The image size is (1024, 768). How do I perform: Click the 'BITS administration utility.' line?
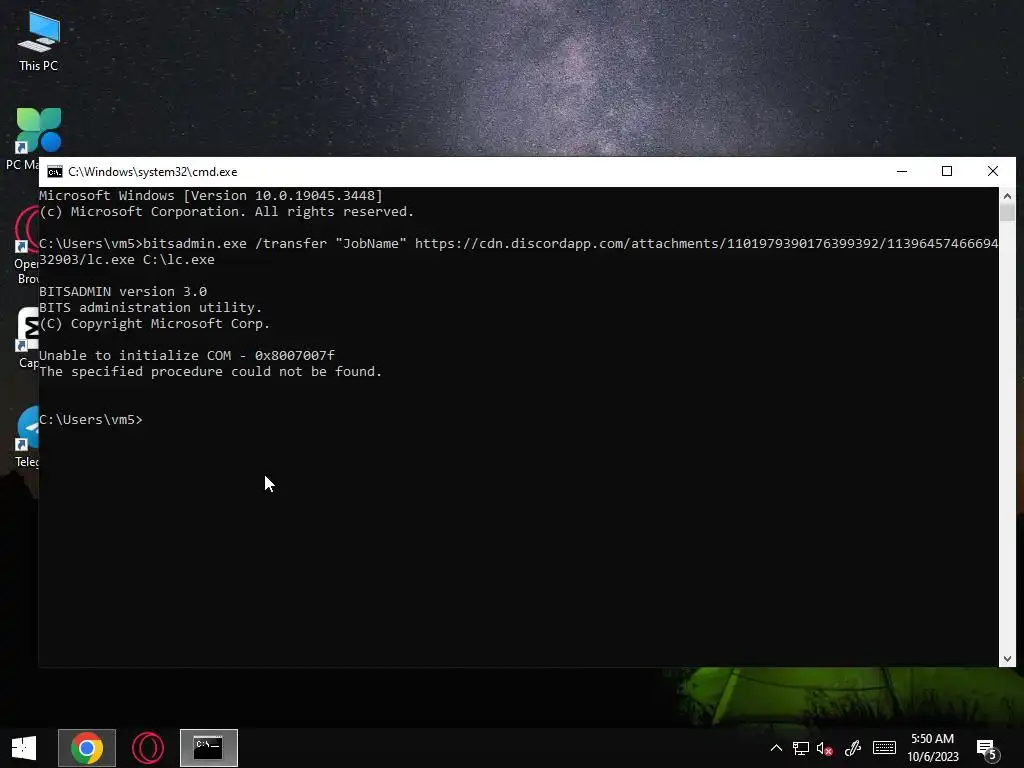(x=150, y=308)
